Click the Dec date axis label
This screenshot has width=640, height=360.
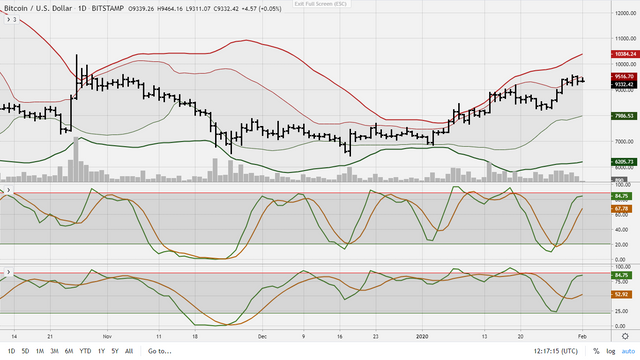[262, 336]
